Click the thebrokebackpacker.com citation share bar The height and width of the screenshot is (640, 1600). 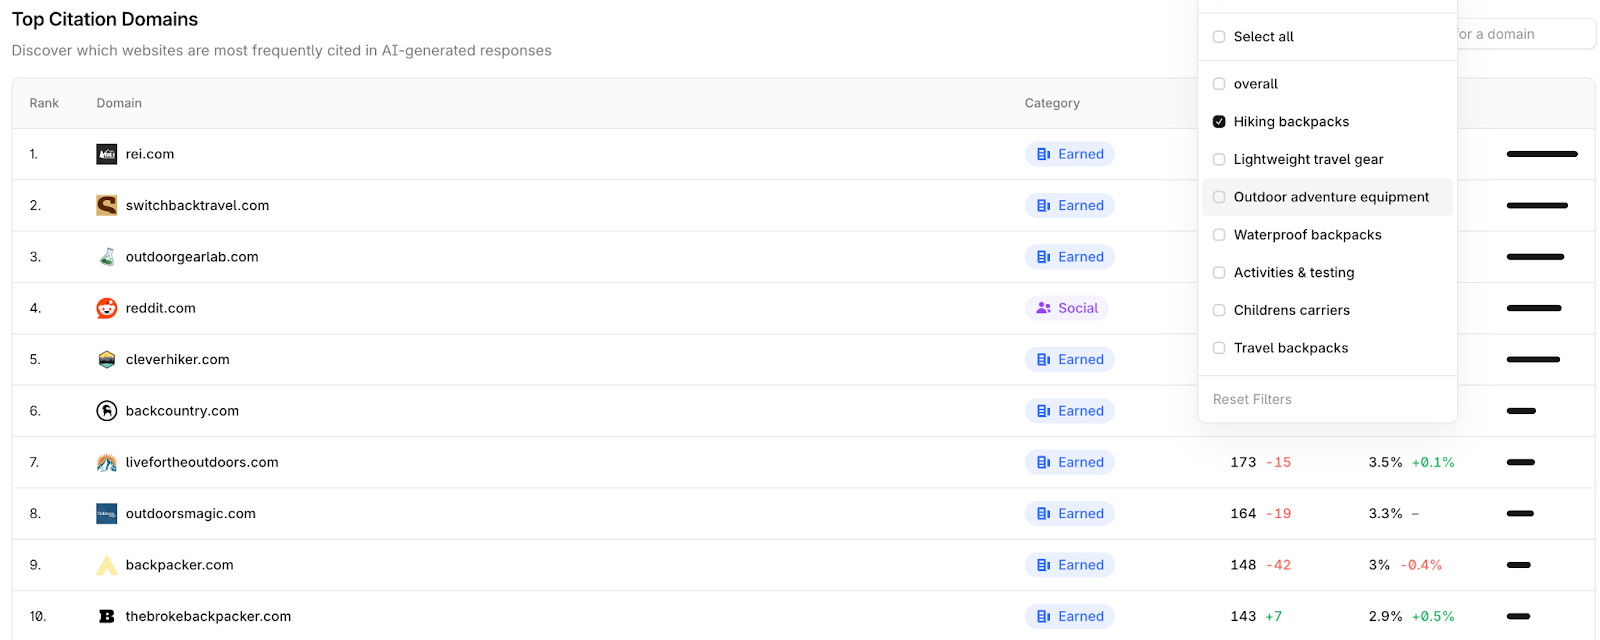1518,616
